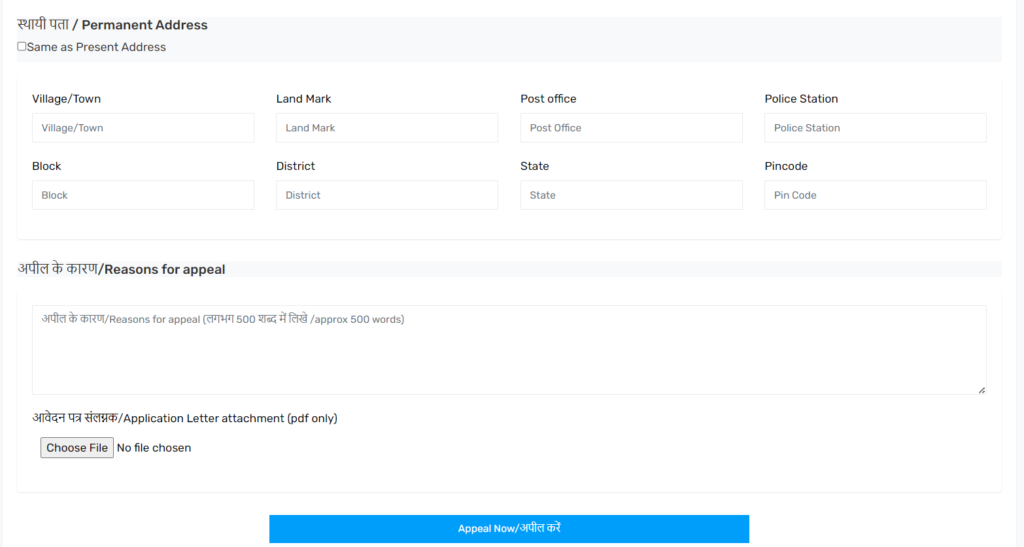Select the Post Office input box

pos(631,128)
